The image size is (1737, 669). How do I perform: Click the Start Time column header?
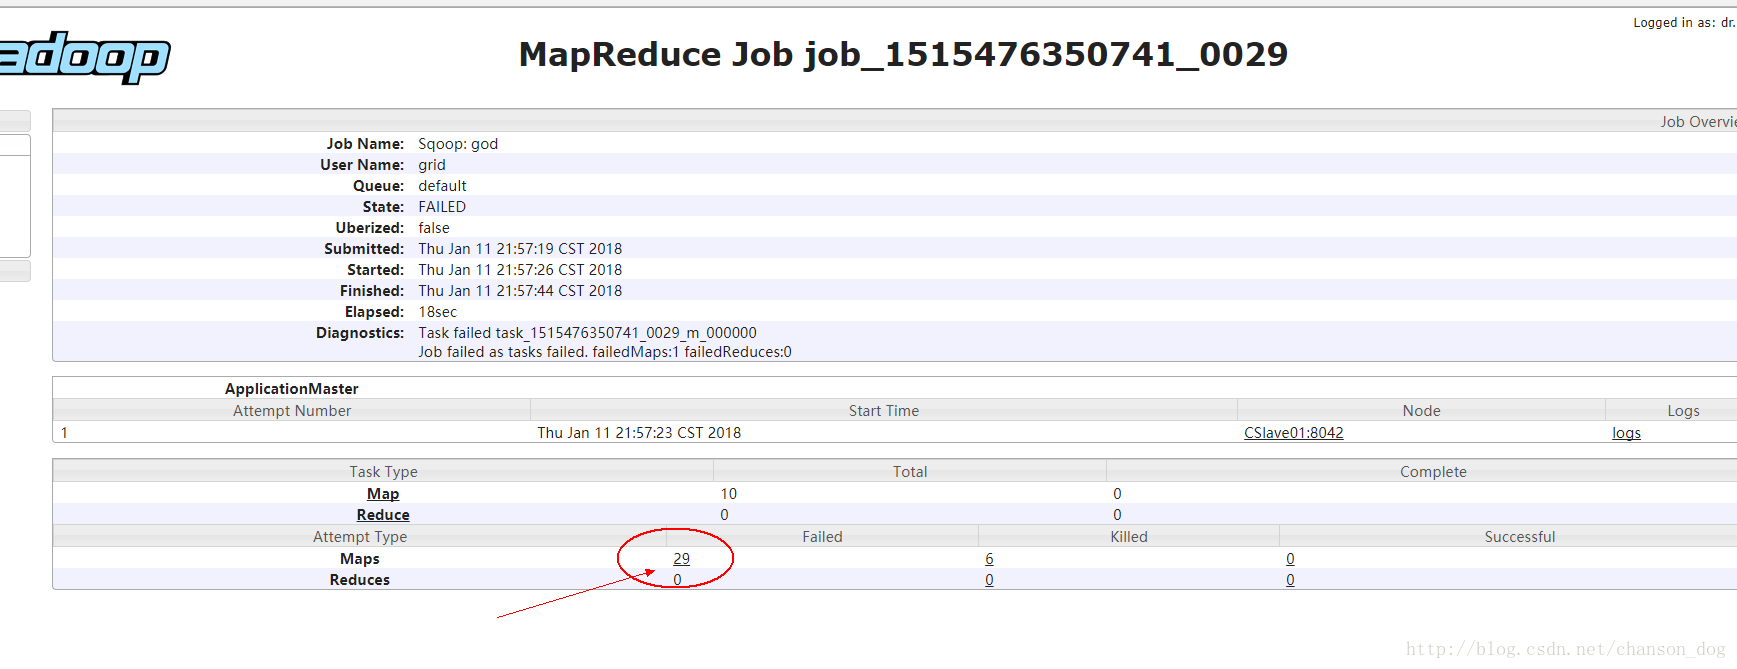pyautogui.click(x=884, y=411)
